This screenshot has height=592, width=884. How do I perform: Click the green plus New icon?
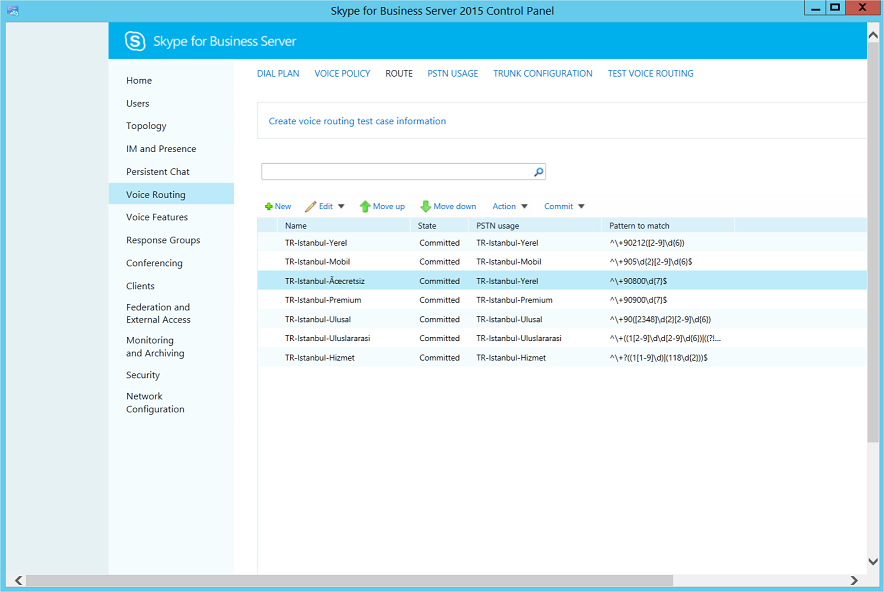coord(269,207)
